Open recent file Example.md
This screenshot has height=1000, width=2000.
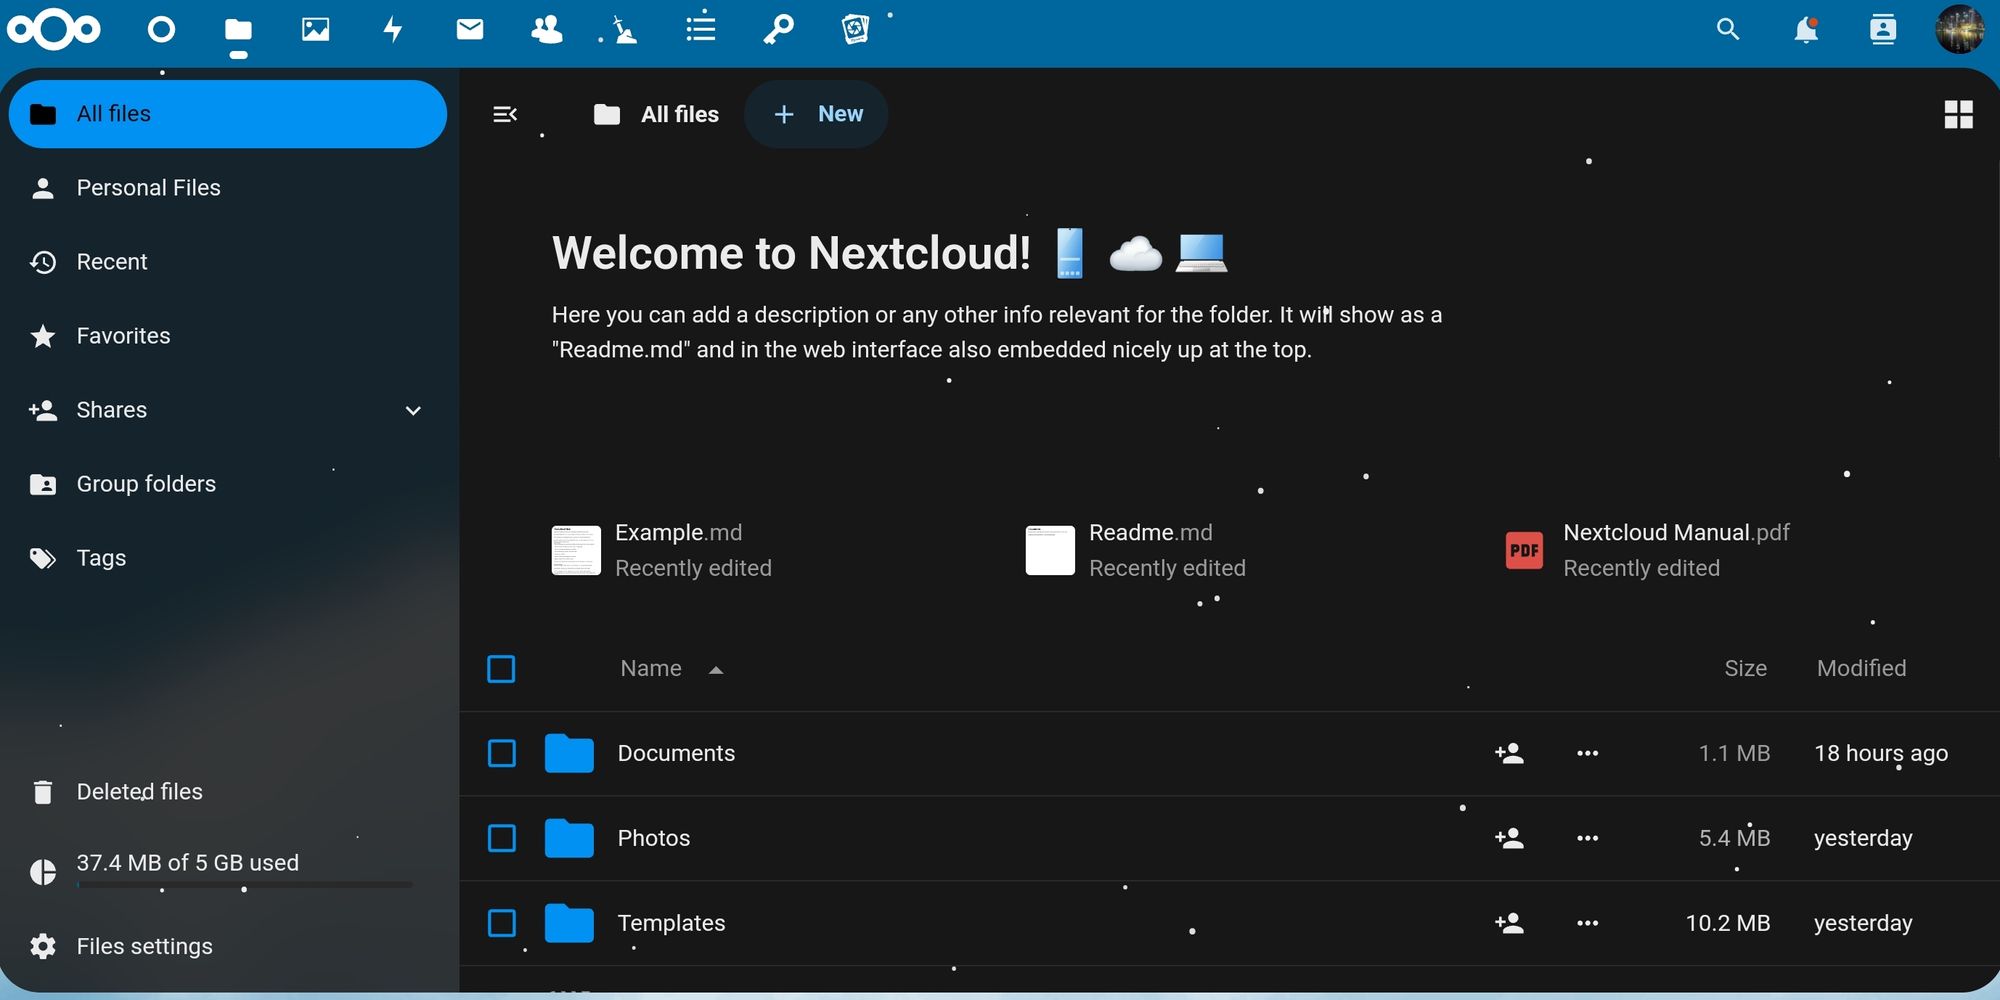pyautogui.click(x=663, y=550)
